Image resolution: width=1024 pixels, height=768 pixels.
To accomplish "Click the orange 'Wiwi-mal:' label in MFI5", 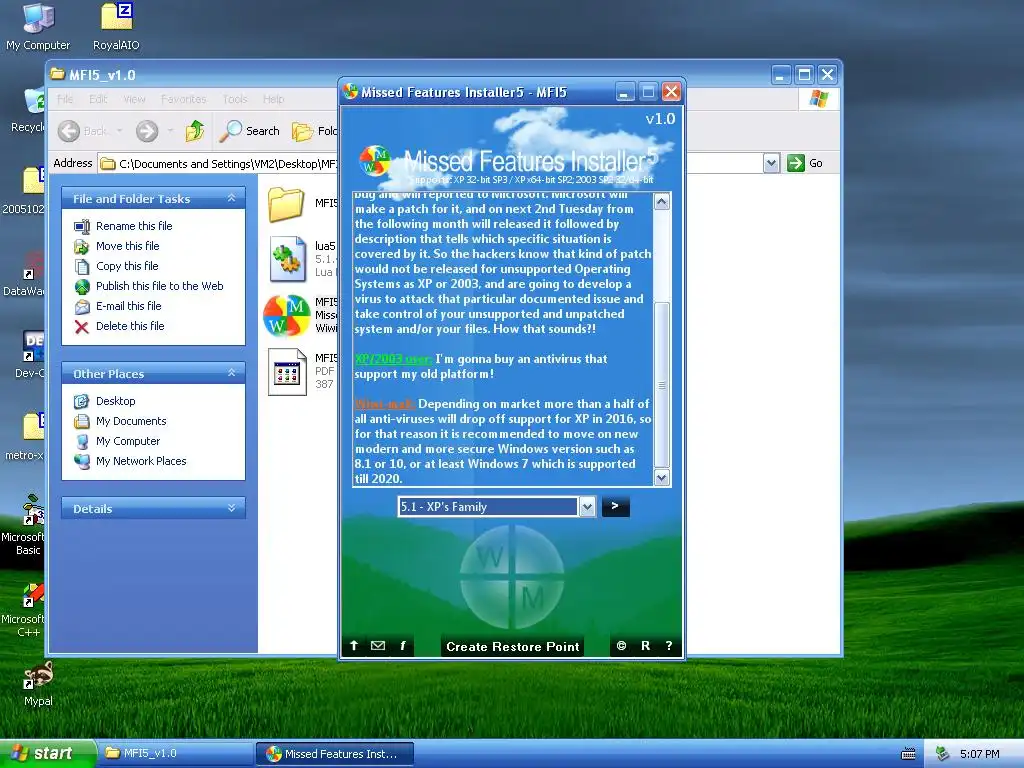I will [x=384, y=404].
